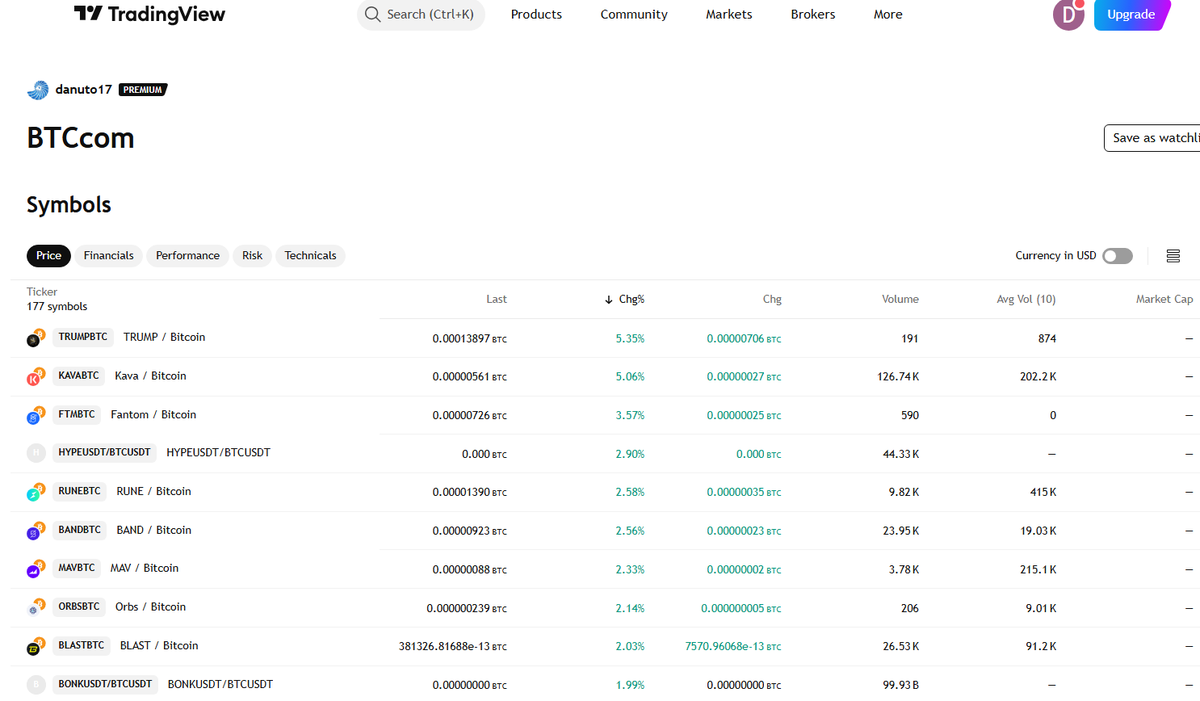The image size is (1200, 701).
Task: Open the HYPEUSDT/BTCUSDT ticker tag
Action: coord(105,453)
